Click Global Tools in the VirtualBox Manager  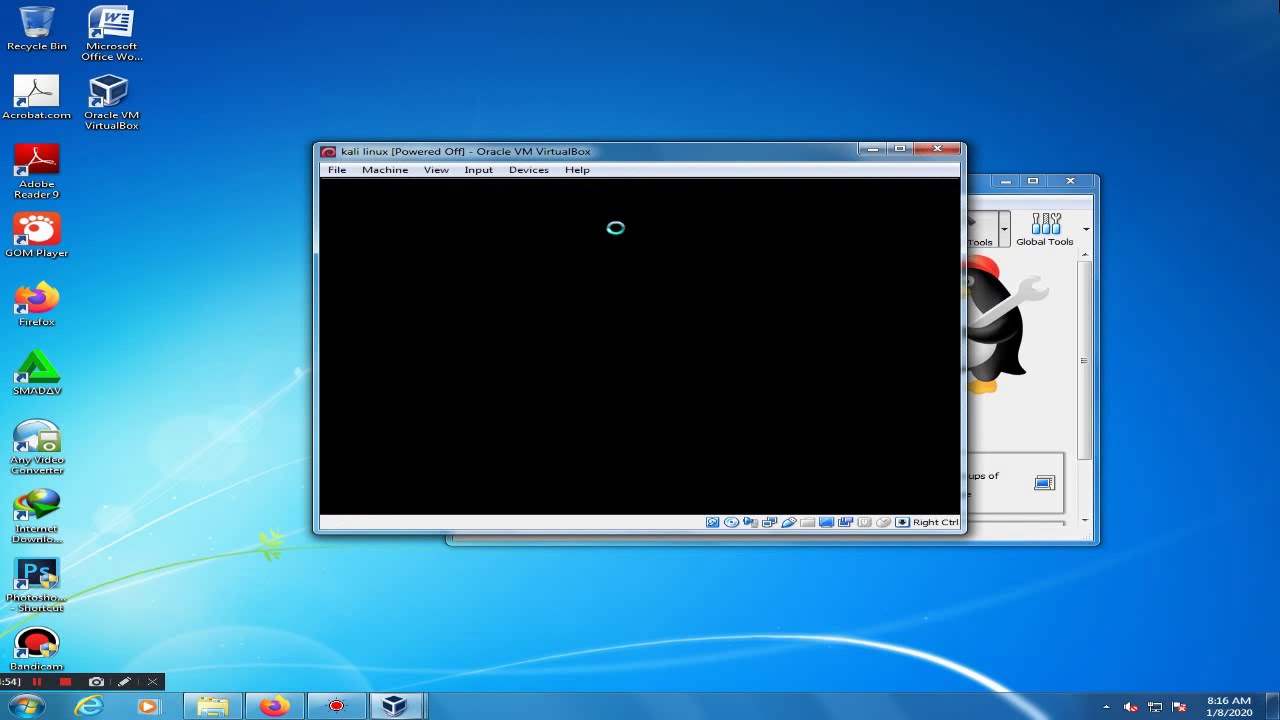[x=1045, y=230]
